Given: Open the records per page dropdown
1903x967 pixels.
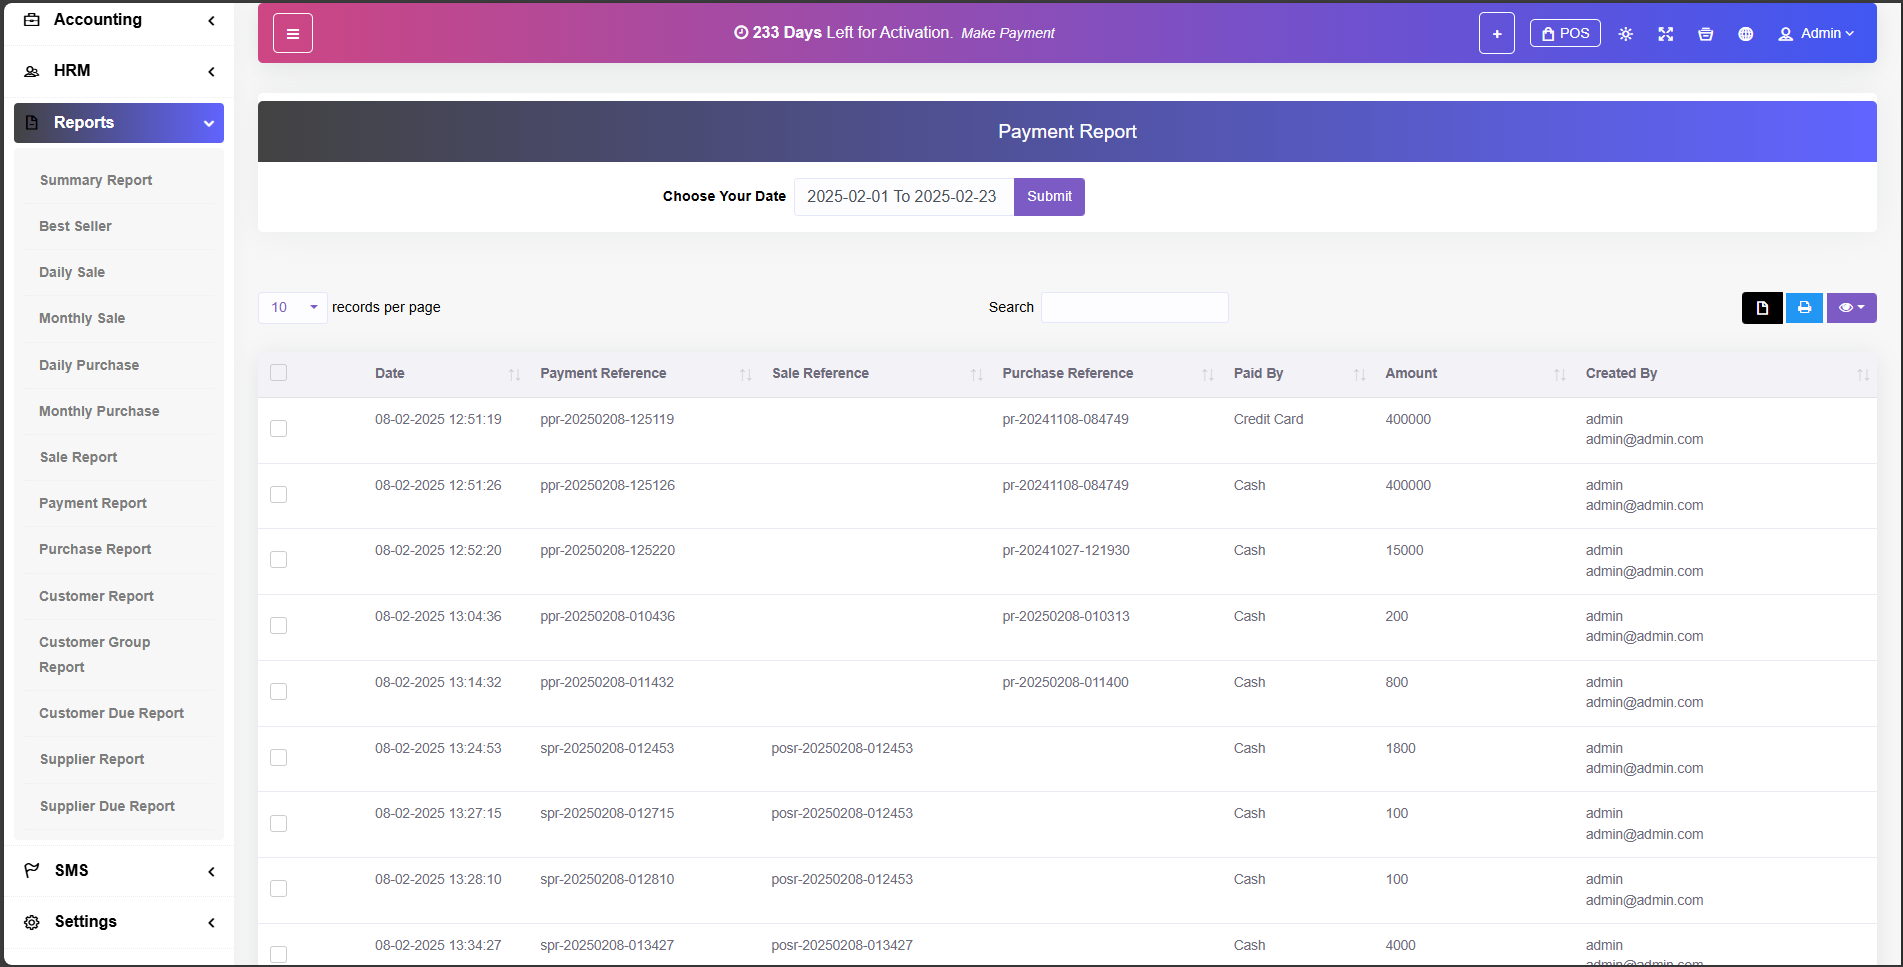Looking at the screenshot, I should [292, 308].
